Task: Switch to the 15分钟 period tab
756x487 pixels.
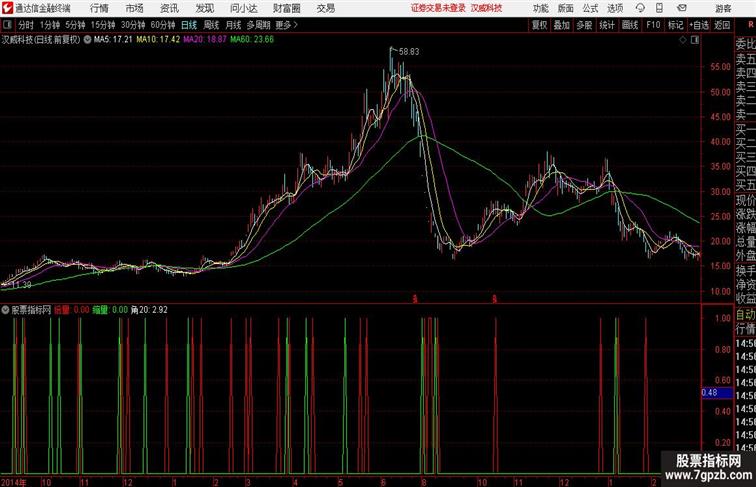Action: [103, 25]
